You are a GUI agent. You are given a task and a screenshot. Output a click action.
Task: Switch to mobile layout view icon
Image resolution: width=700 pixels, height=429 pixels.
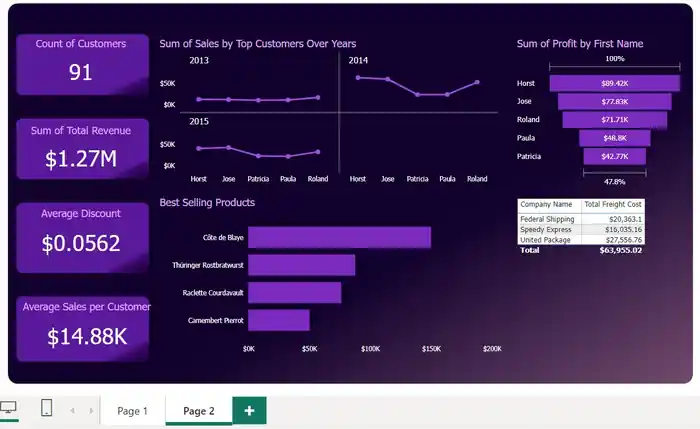[46, 408]
